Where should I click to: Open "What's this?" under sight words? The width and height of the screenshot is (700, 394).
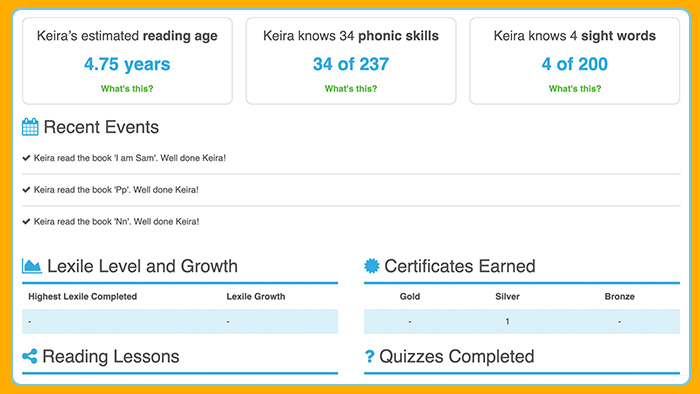(575, 89)
